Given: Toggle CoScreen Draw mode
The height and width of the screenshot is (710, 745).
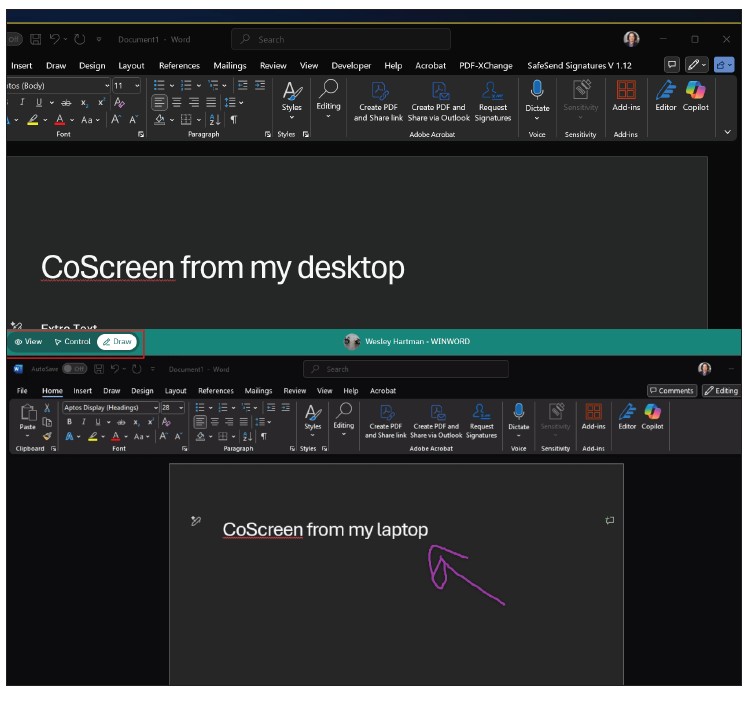Looking at the screenshot, I should pos(116,342).
